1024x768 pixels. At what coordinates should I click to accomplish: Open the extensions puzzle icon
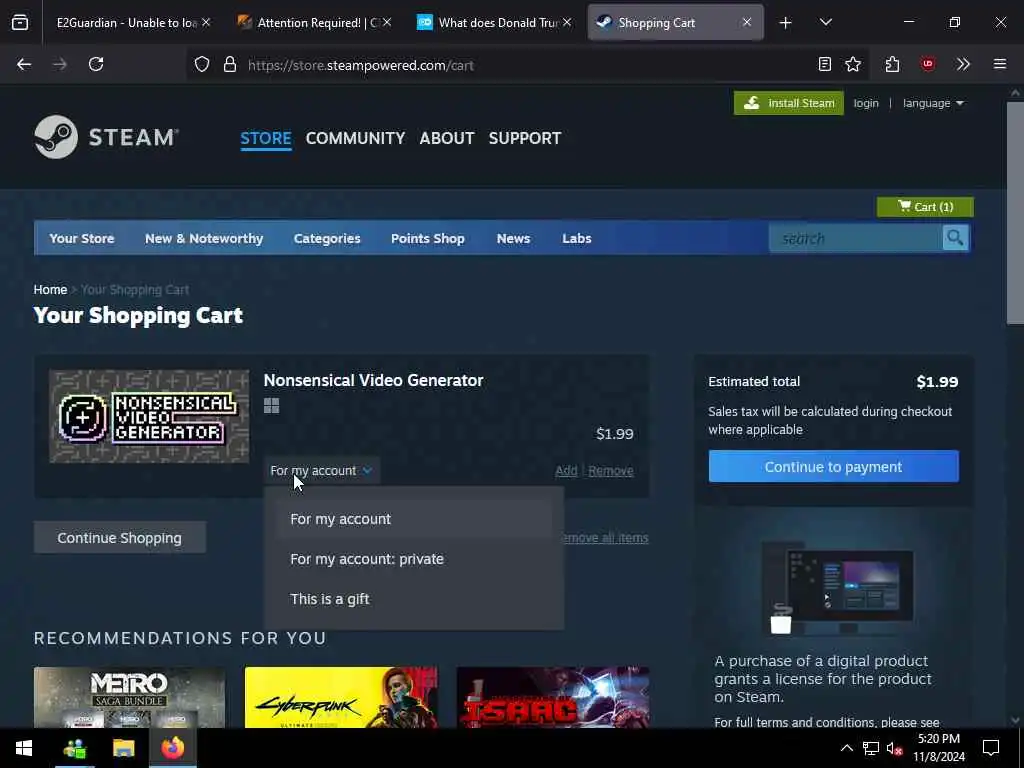(x=893, y=64)
